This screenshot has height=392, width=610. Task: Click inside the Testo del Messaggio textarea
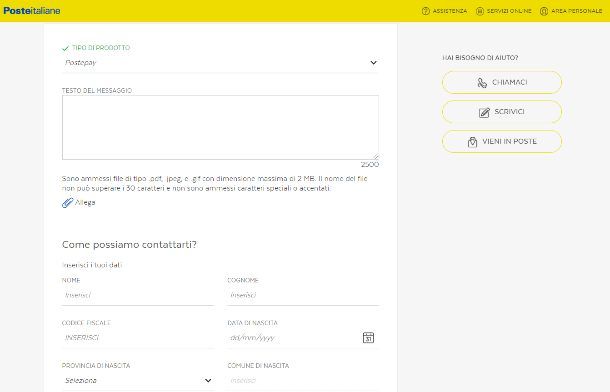pos(220,128)
